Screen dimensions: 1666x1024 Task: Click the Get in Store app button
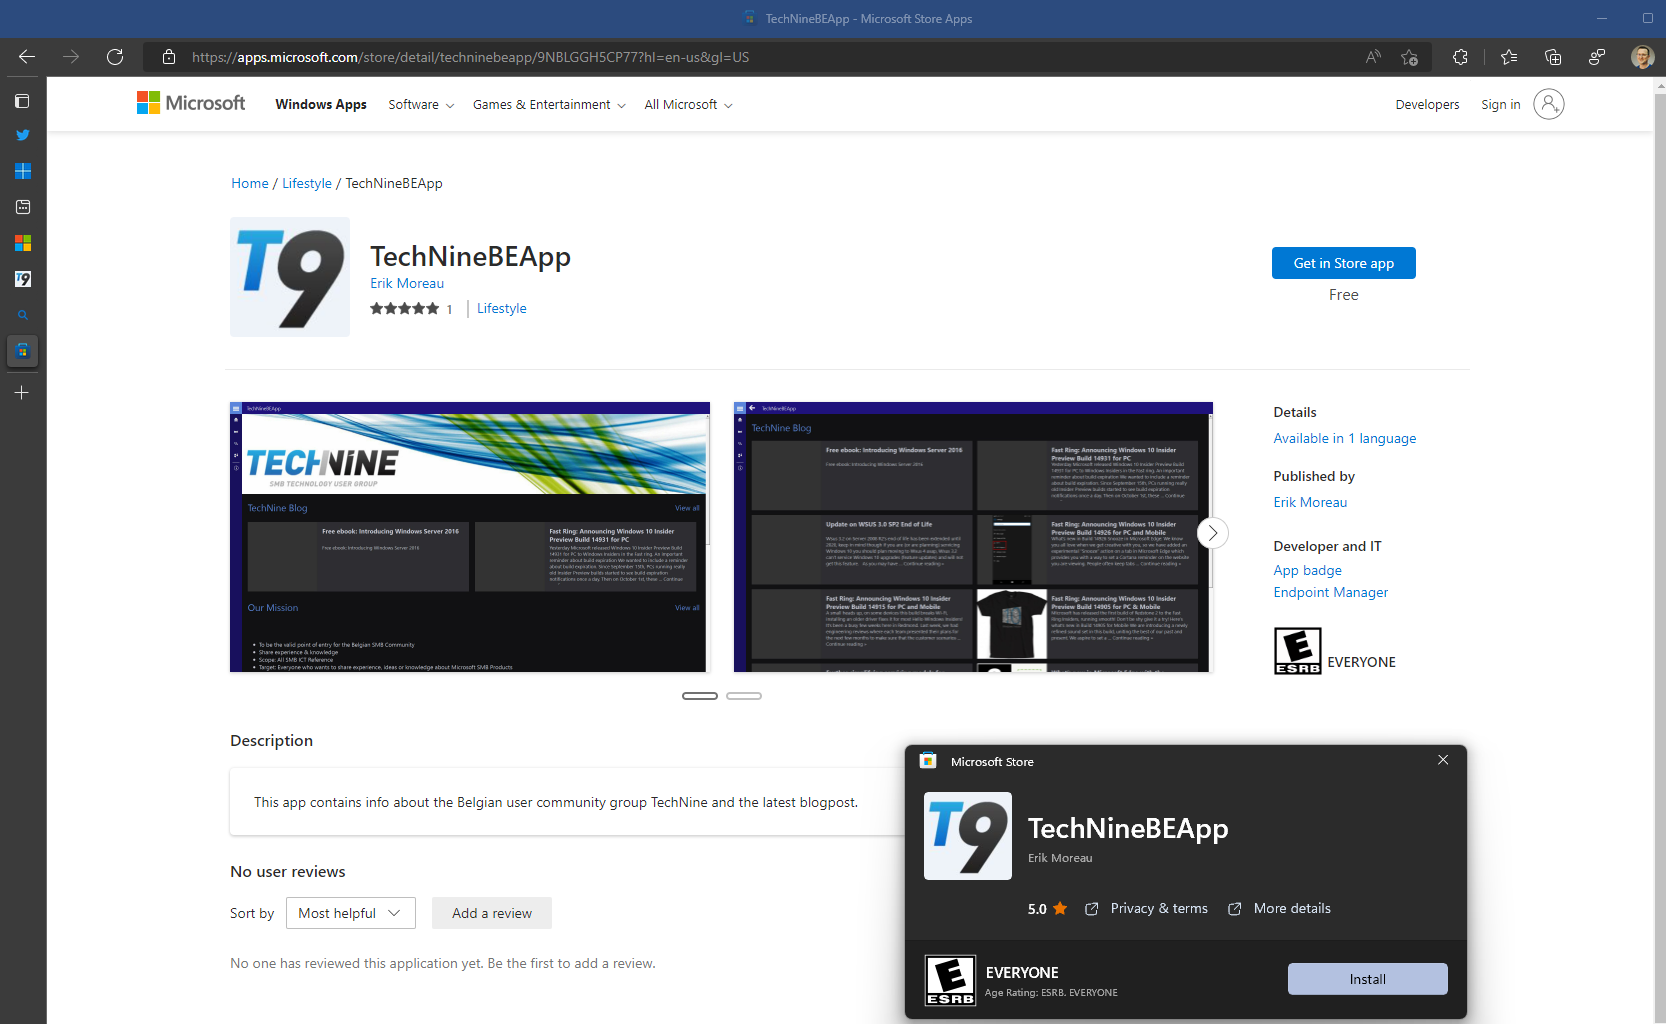pyautogui.click(x=1343, y=263)
